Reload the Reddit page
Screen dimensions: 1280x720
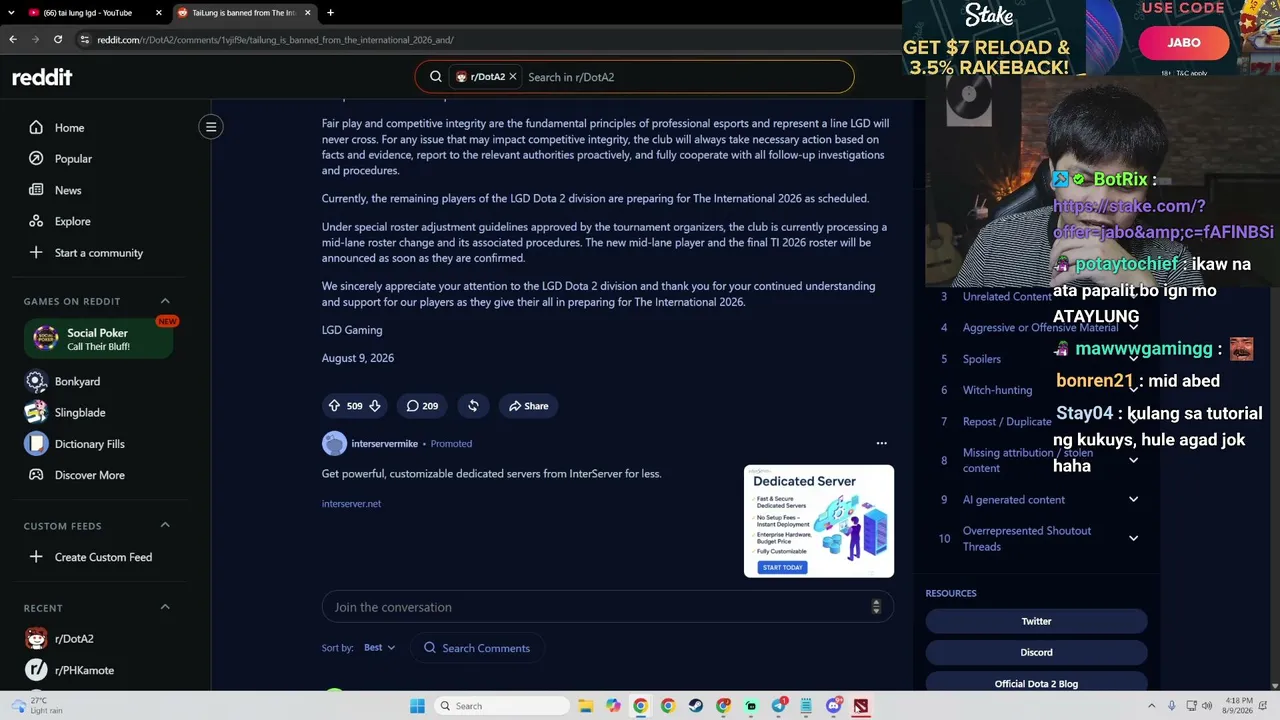[58, 40]
